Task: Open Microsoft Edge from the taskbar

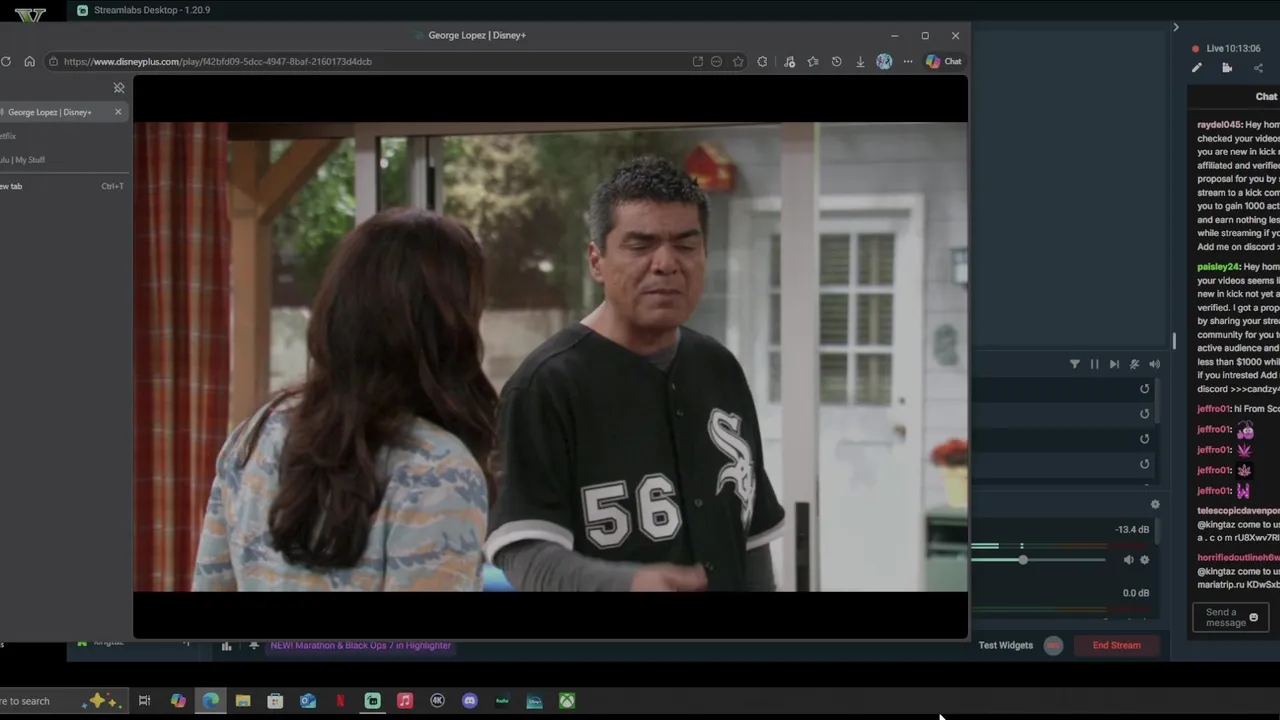Action: (211, 701)
